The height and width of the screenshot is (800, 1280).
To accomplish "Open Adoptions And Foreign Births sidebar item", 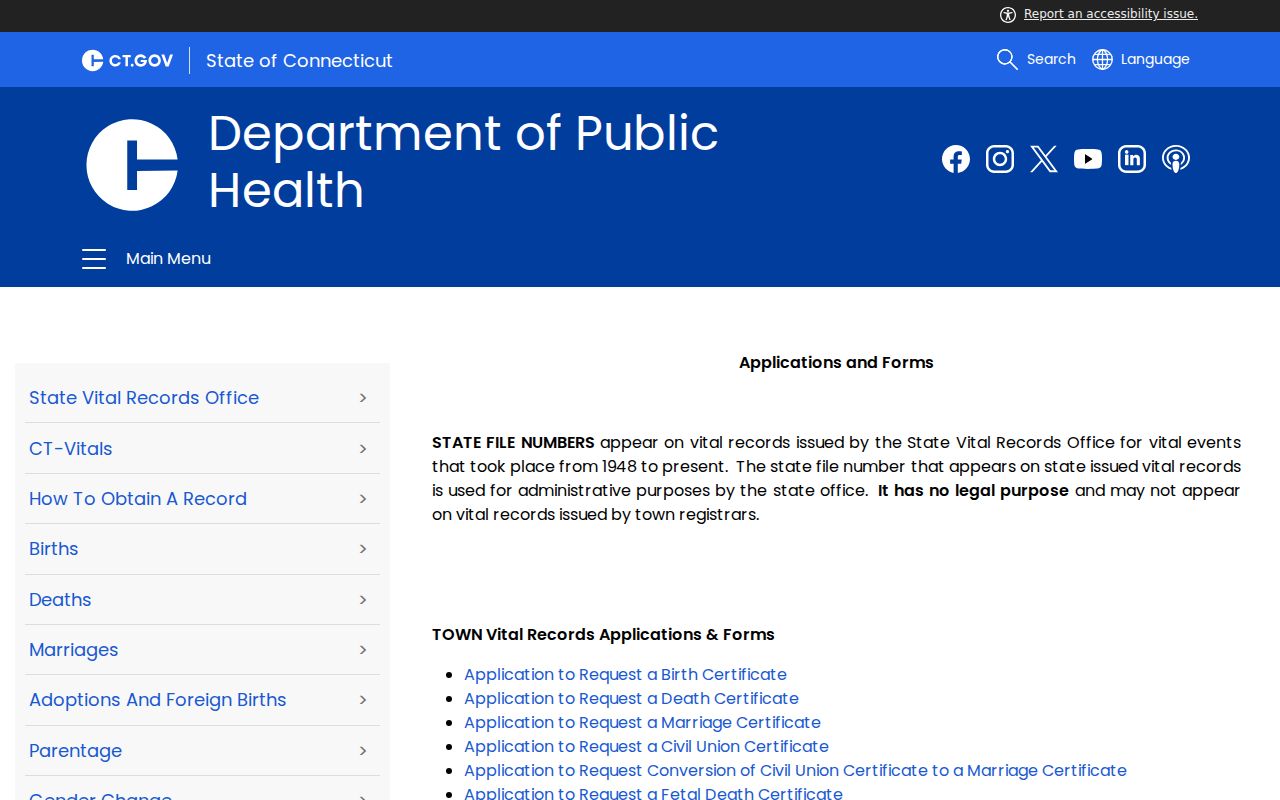I will [158, 700].
